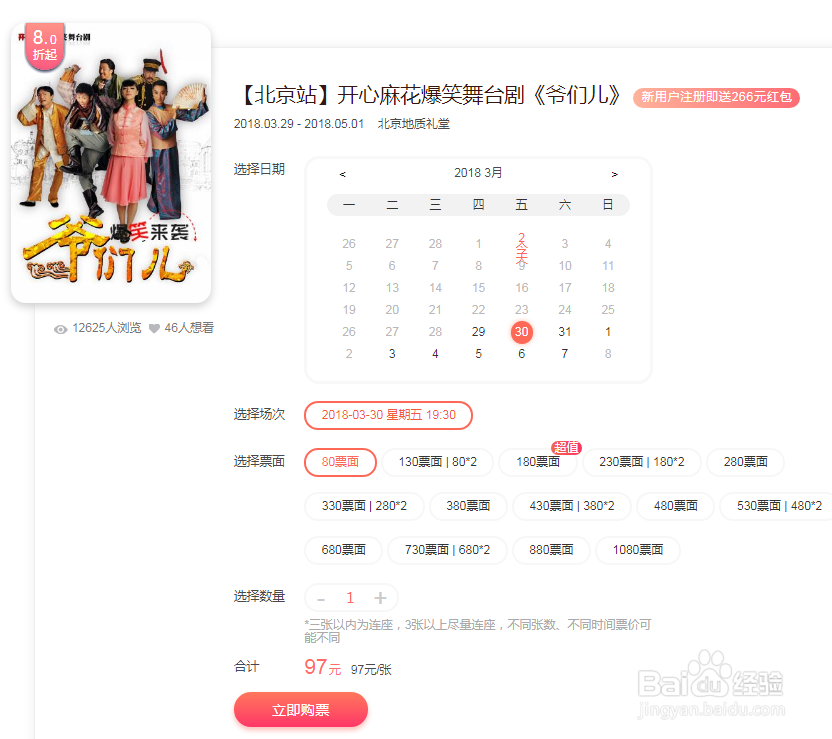The image size is (832, 739).
Task: Select 880票面 ticket option
Action: tap(551, 550)
